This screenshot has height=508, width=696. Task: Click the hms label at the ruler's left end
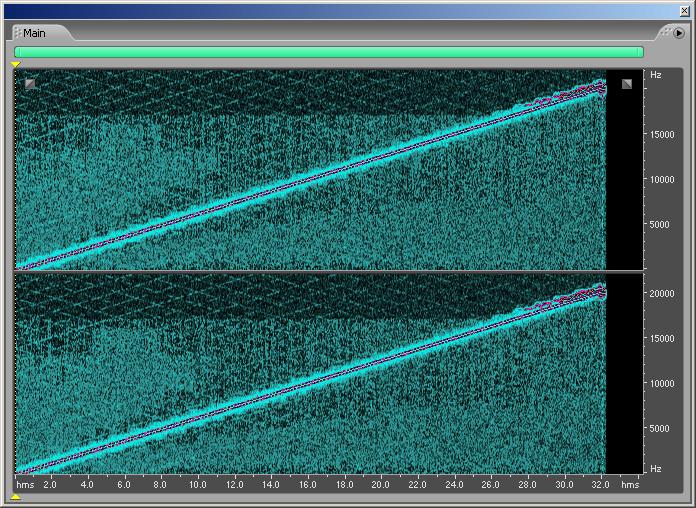coord(25,484)
